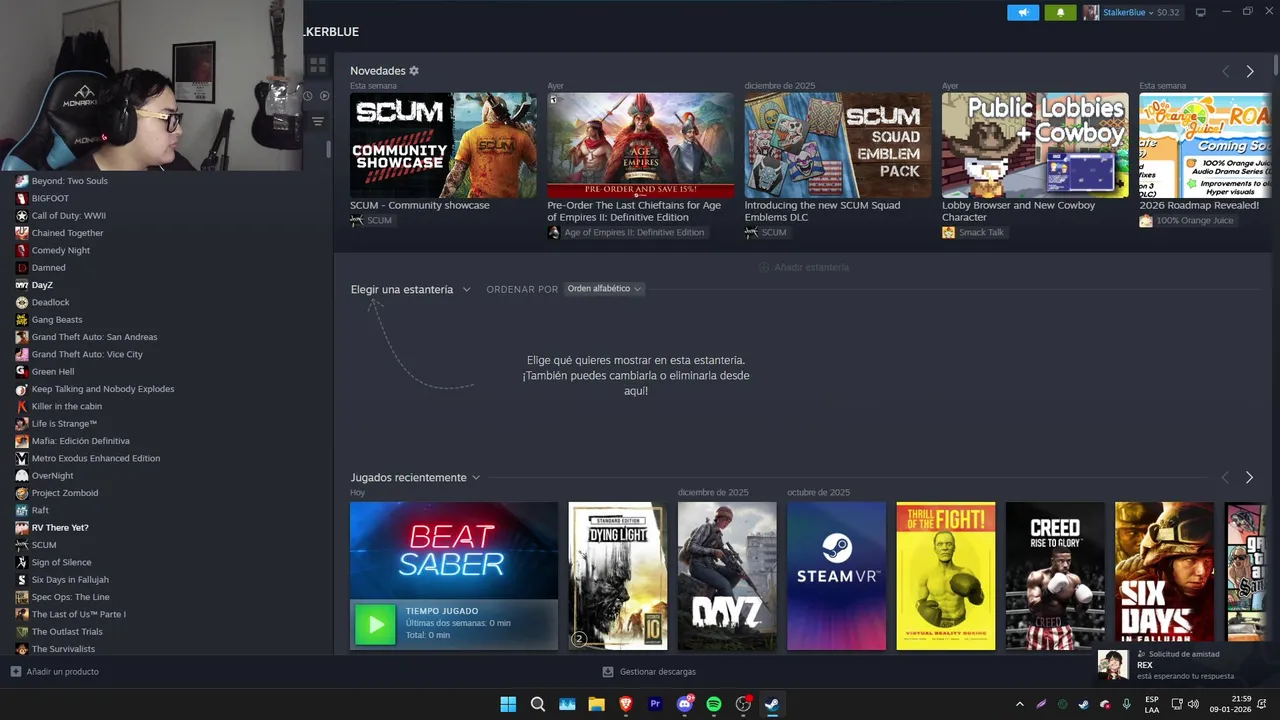The height and width of the screenshot is (720, 1280).
Task: Open Lobby Browser and New Cowboy news
Action: click(1035, 145)
